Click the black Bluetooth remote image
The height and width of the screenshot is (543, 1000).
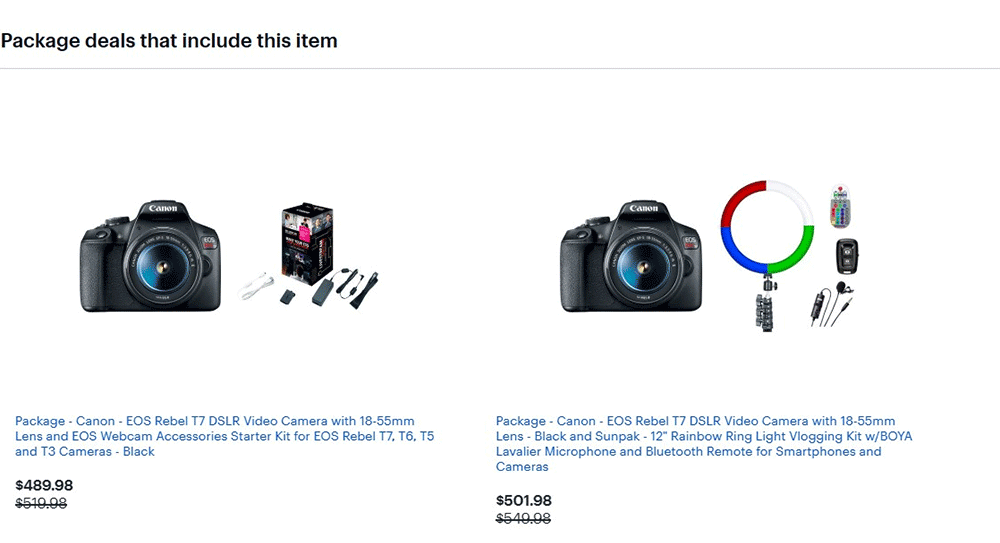pos(848,256)
